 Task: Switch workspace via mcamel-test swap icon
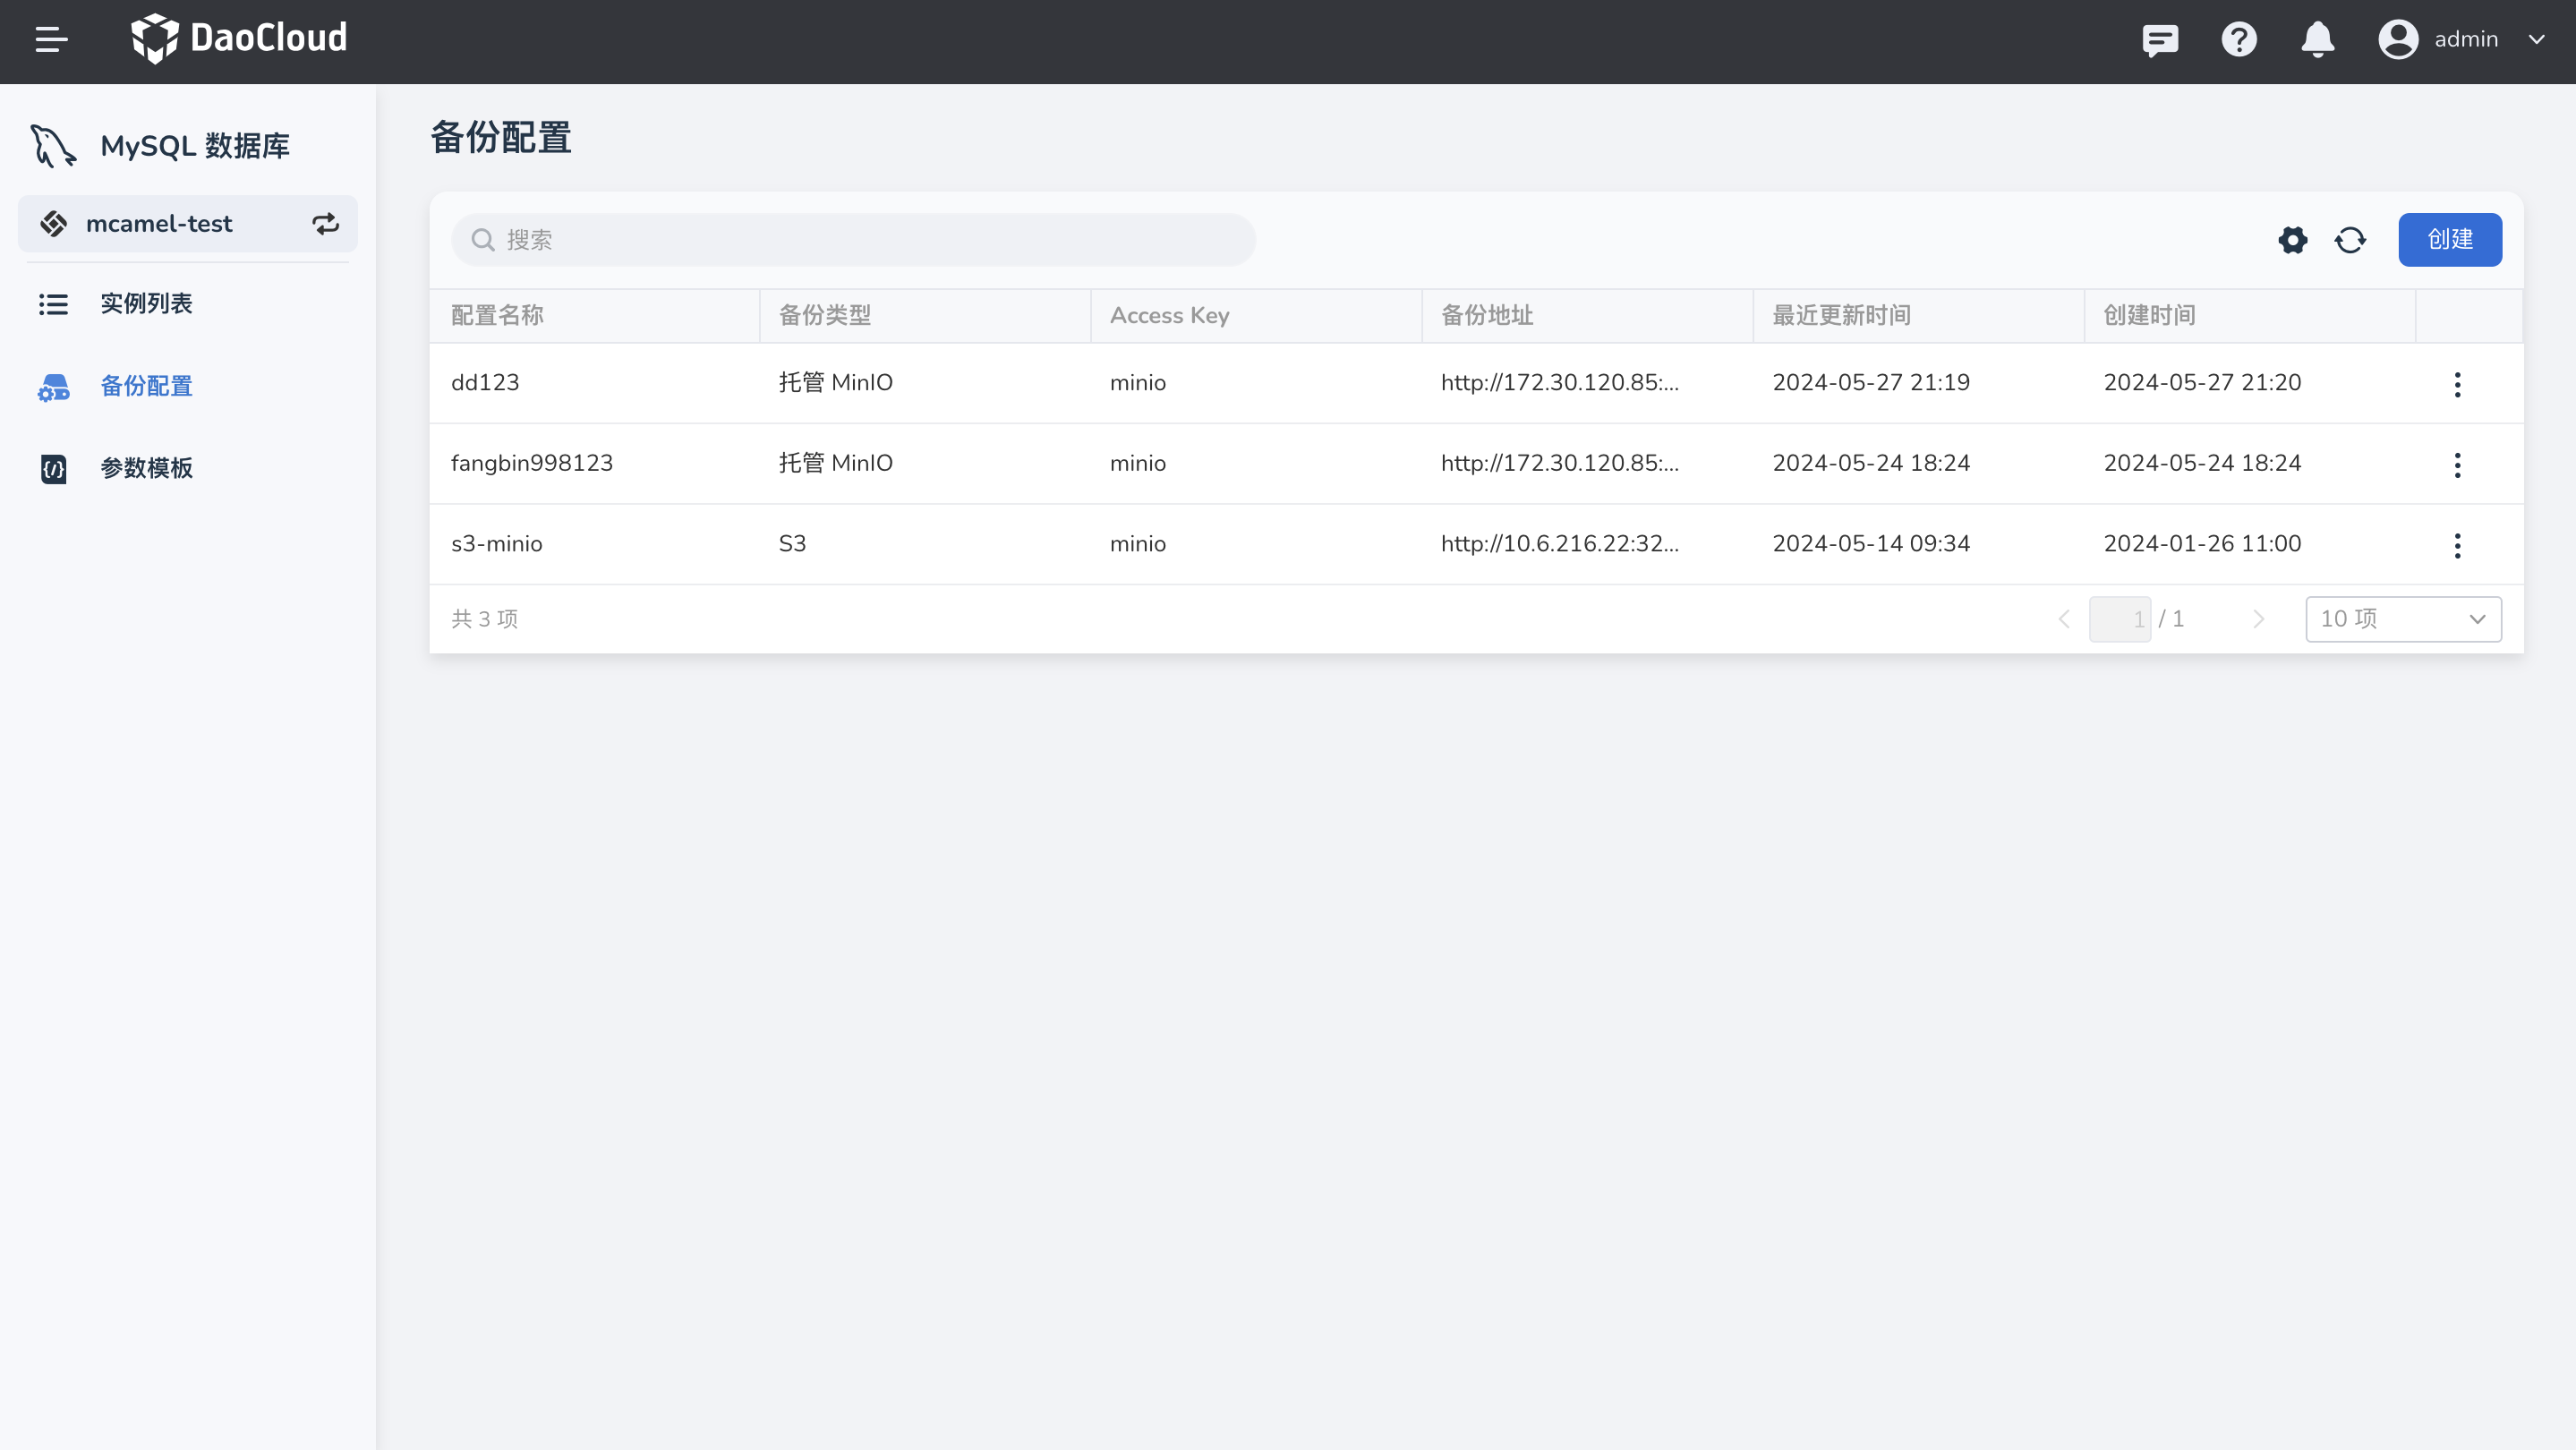click(x=325, y=224)
